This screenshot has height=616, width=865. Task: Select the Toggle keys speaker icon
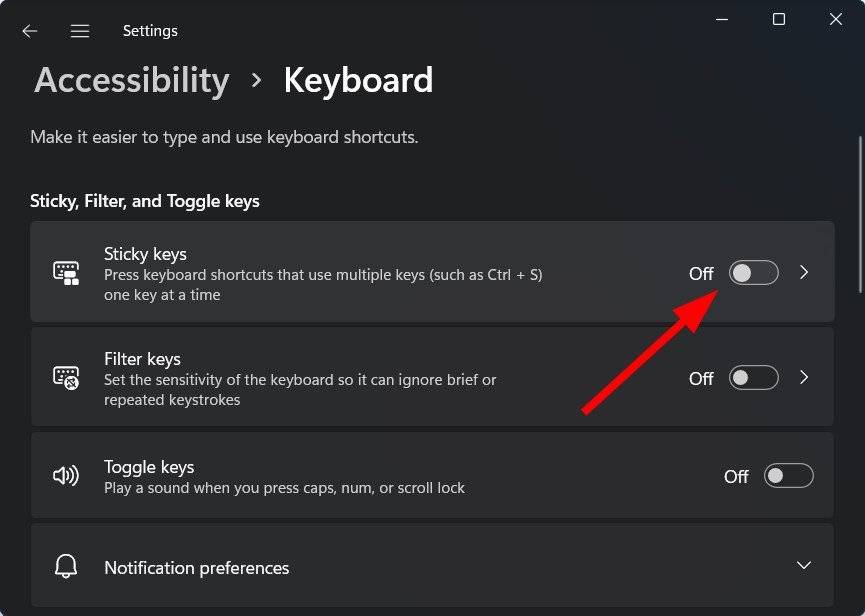[66, 476]
